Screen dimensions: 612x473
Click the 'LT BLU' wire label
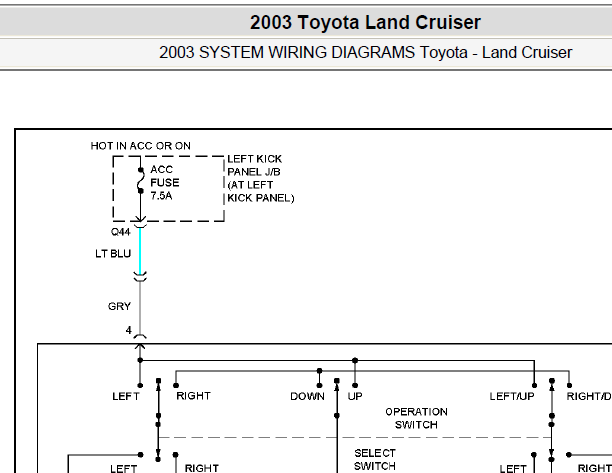[113, 254]
